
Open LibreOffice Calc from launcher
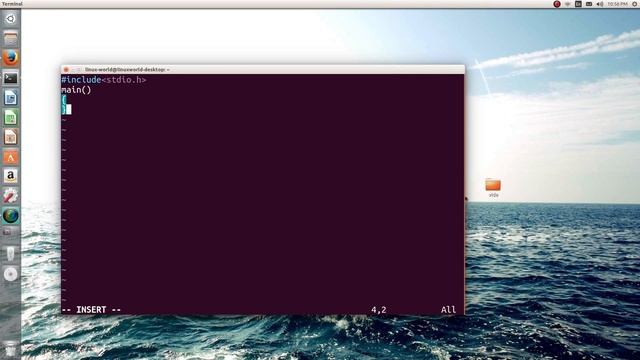pos(11,118)
